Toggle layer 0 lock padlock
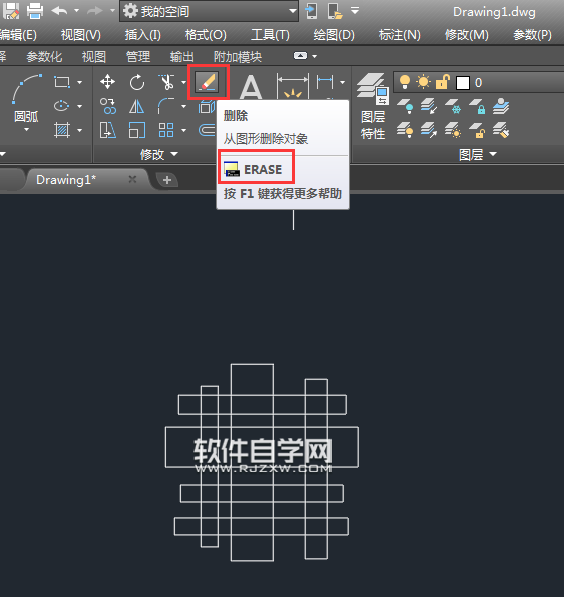Viewport: 564px width, 597px height. pyautogui.click(x=443, y=82)
